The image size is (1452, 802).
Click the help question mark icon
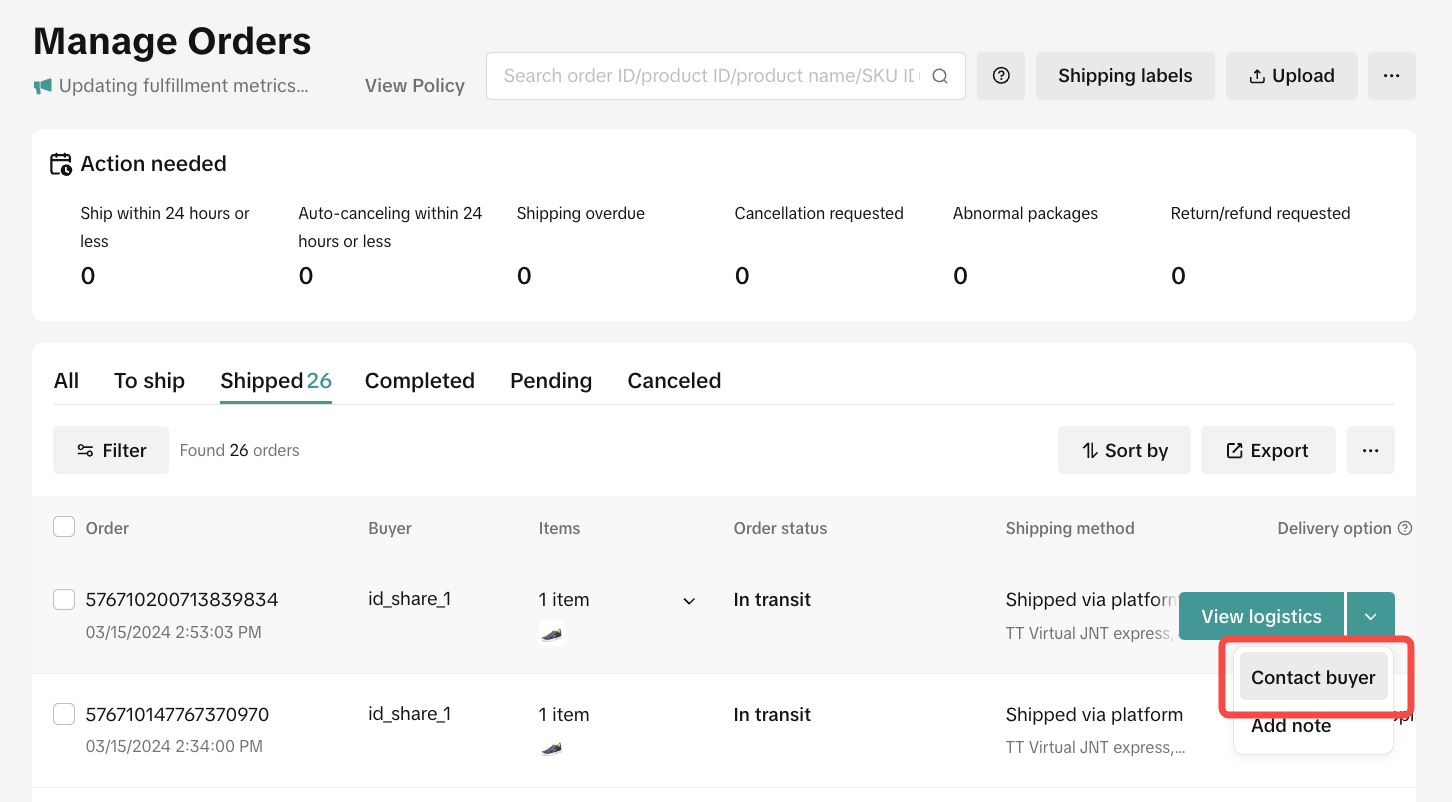[1001, 76]
